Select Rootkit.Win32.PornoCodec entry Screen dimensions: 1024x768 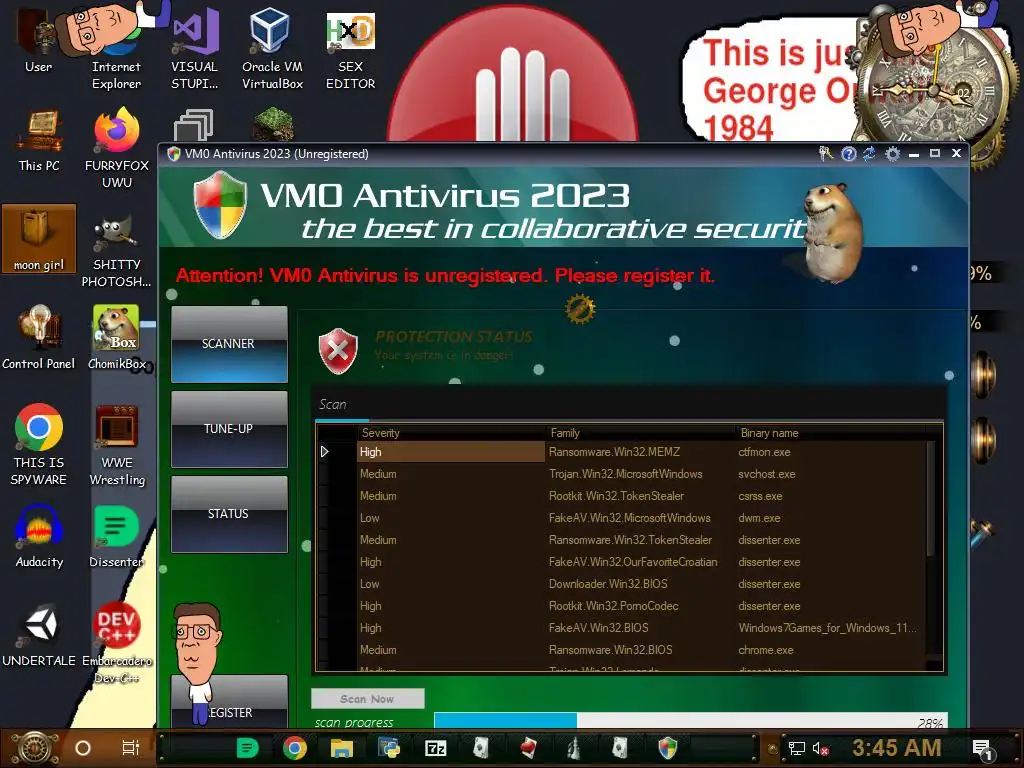(x=613, y=606)
